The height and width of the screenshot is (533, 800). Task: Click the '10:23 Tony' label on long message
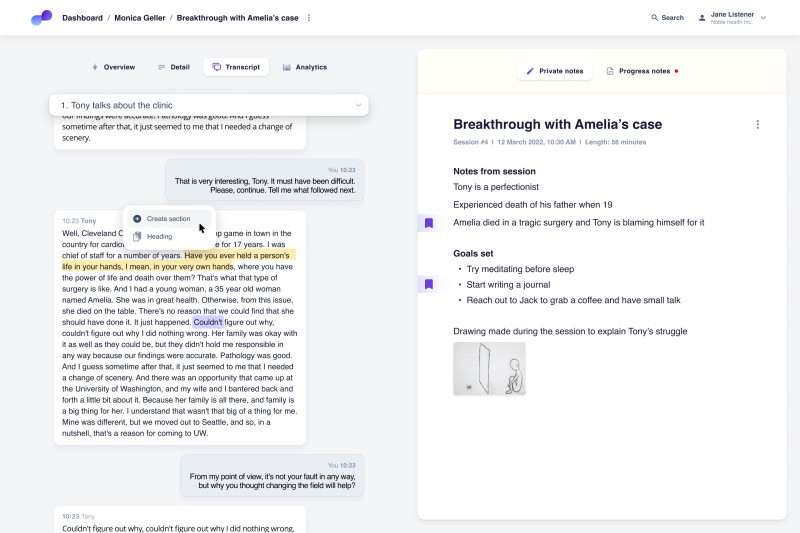79,221
